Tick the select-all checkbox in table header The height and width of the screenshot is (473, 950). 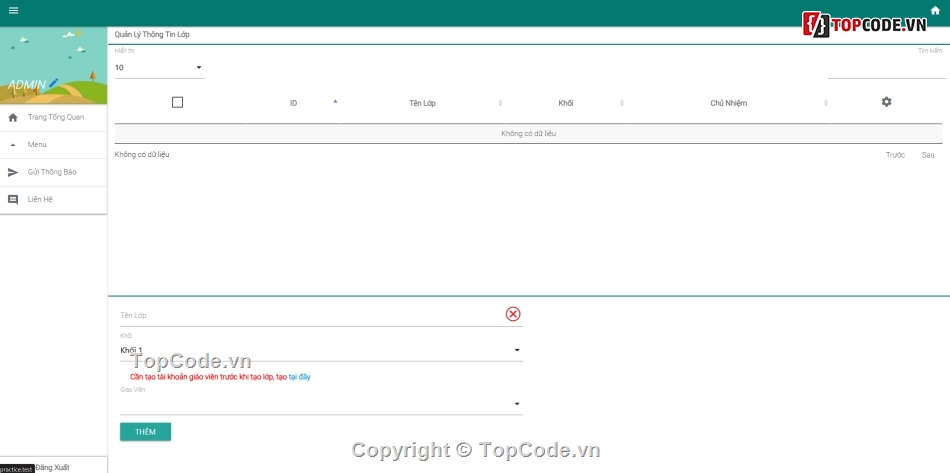(178, 102)
